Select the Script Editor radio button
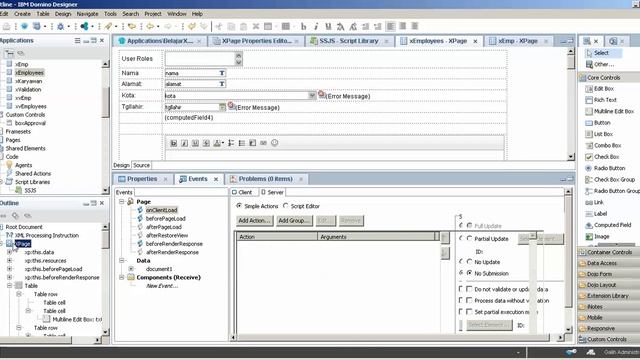The height and width of the screenshot is (360, 640). [x=286, y=206]
